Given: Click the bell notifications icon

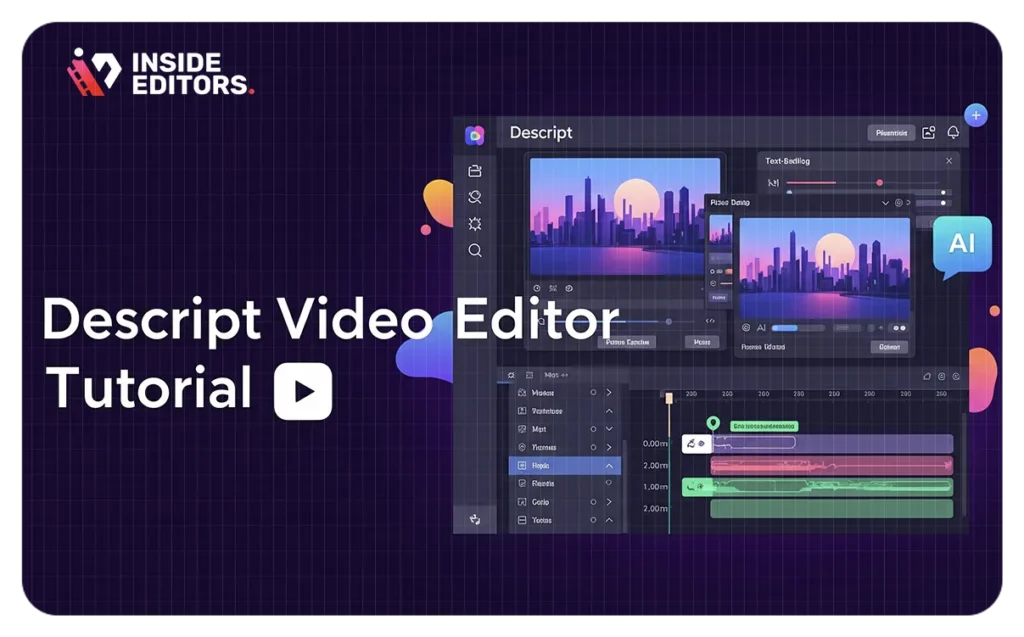Looking at the screenshot, I should point(953,133).
